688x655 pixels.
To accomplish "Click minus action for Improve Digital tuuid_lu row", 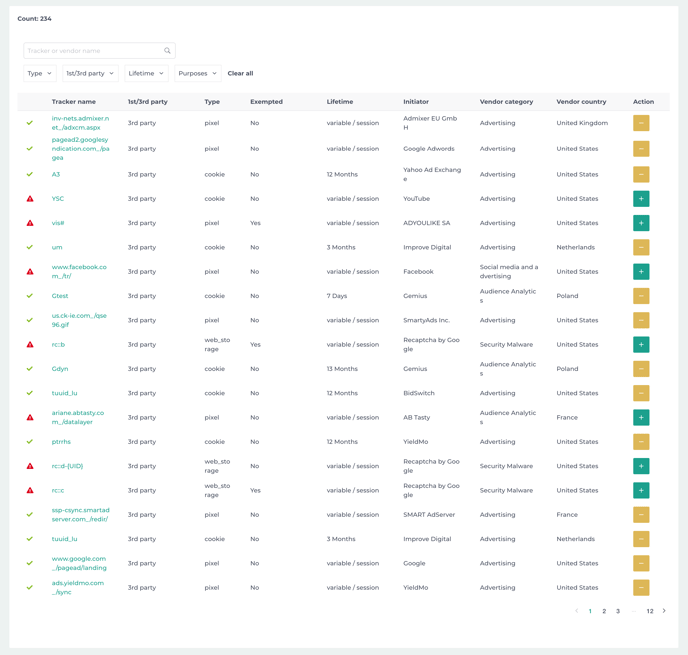I will point(641,539).
